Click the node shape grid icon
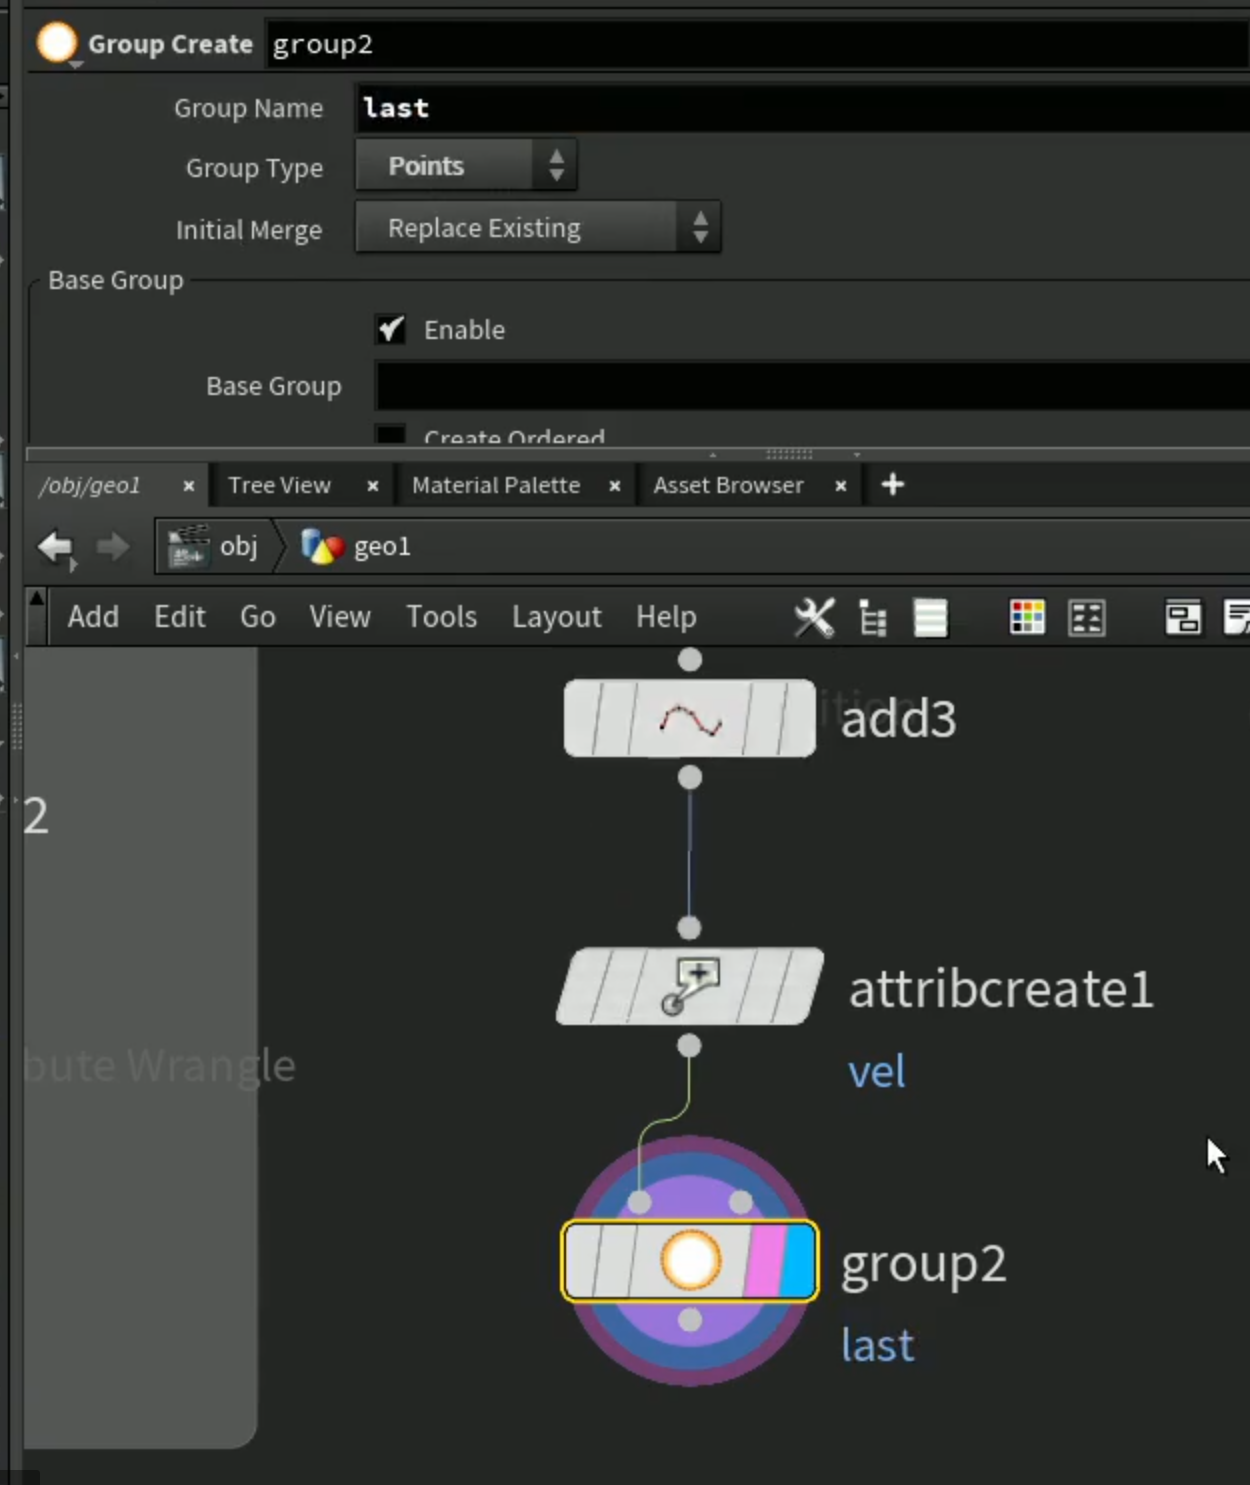 click(1087, 618)
